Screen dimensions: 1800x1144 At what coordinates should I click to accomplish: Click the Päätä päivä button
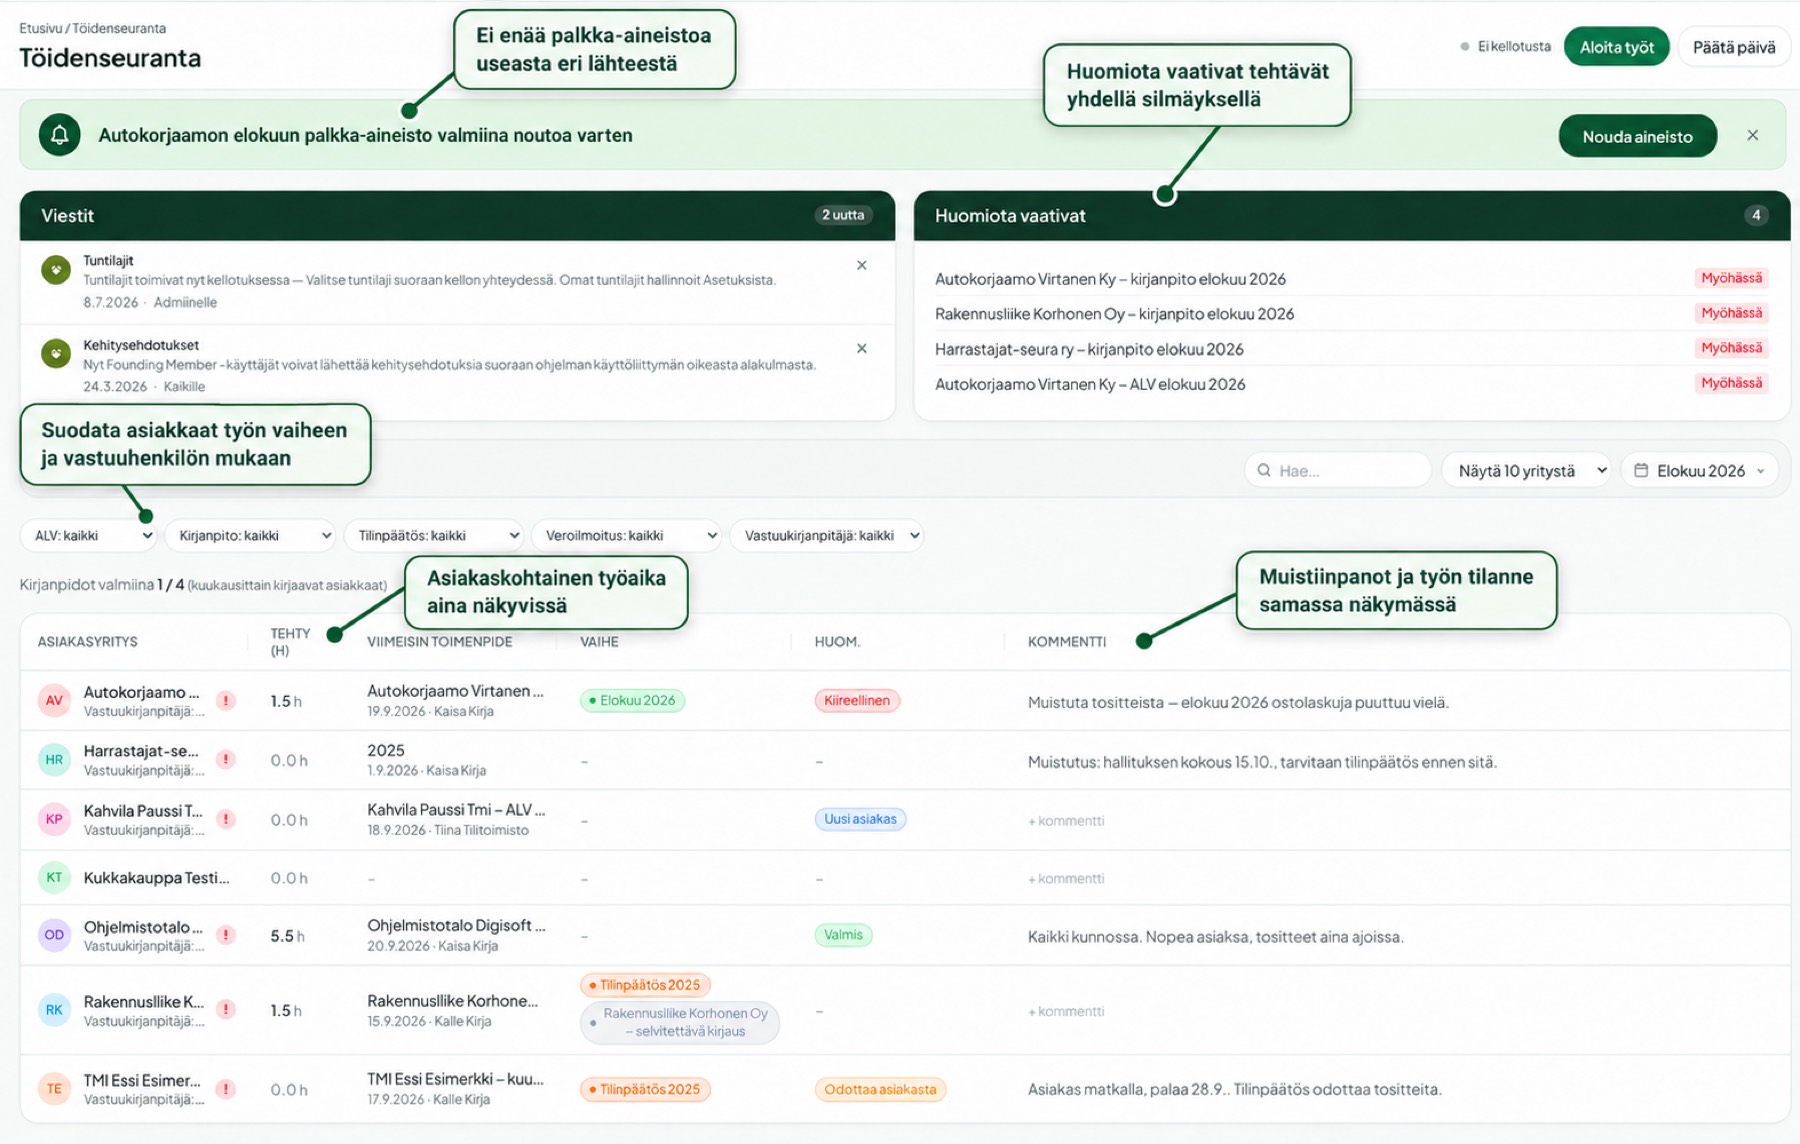(x=1734, y=47)
